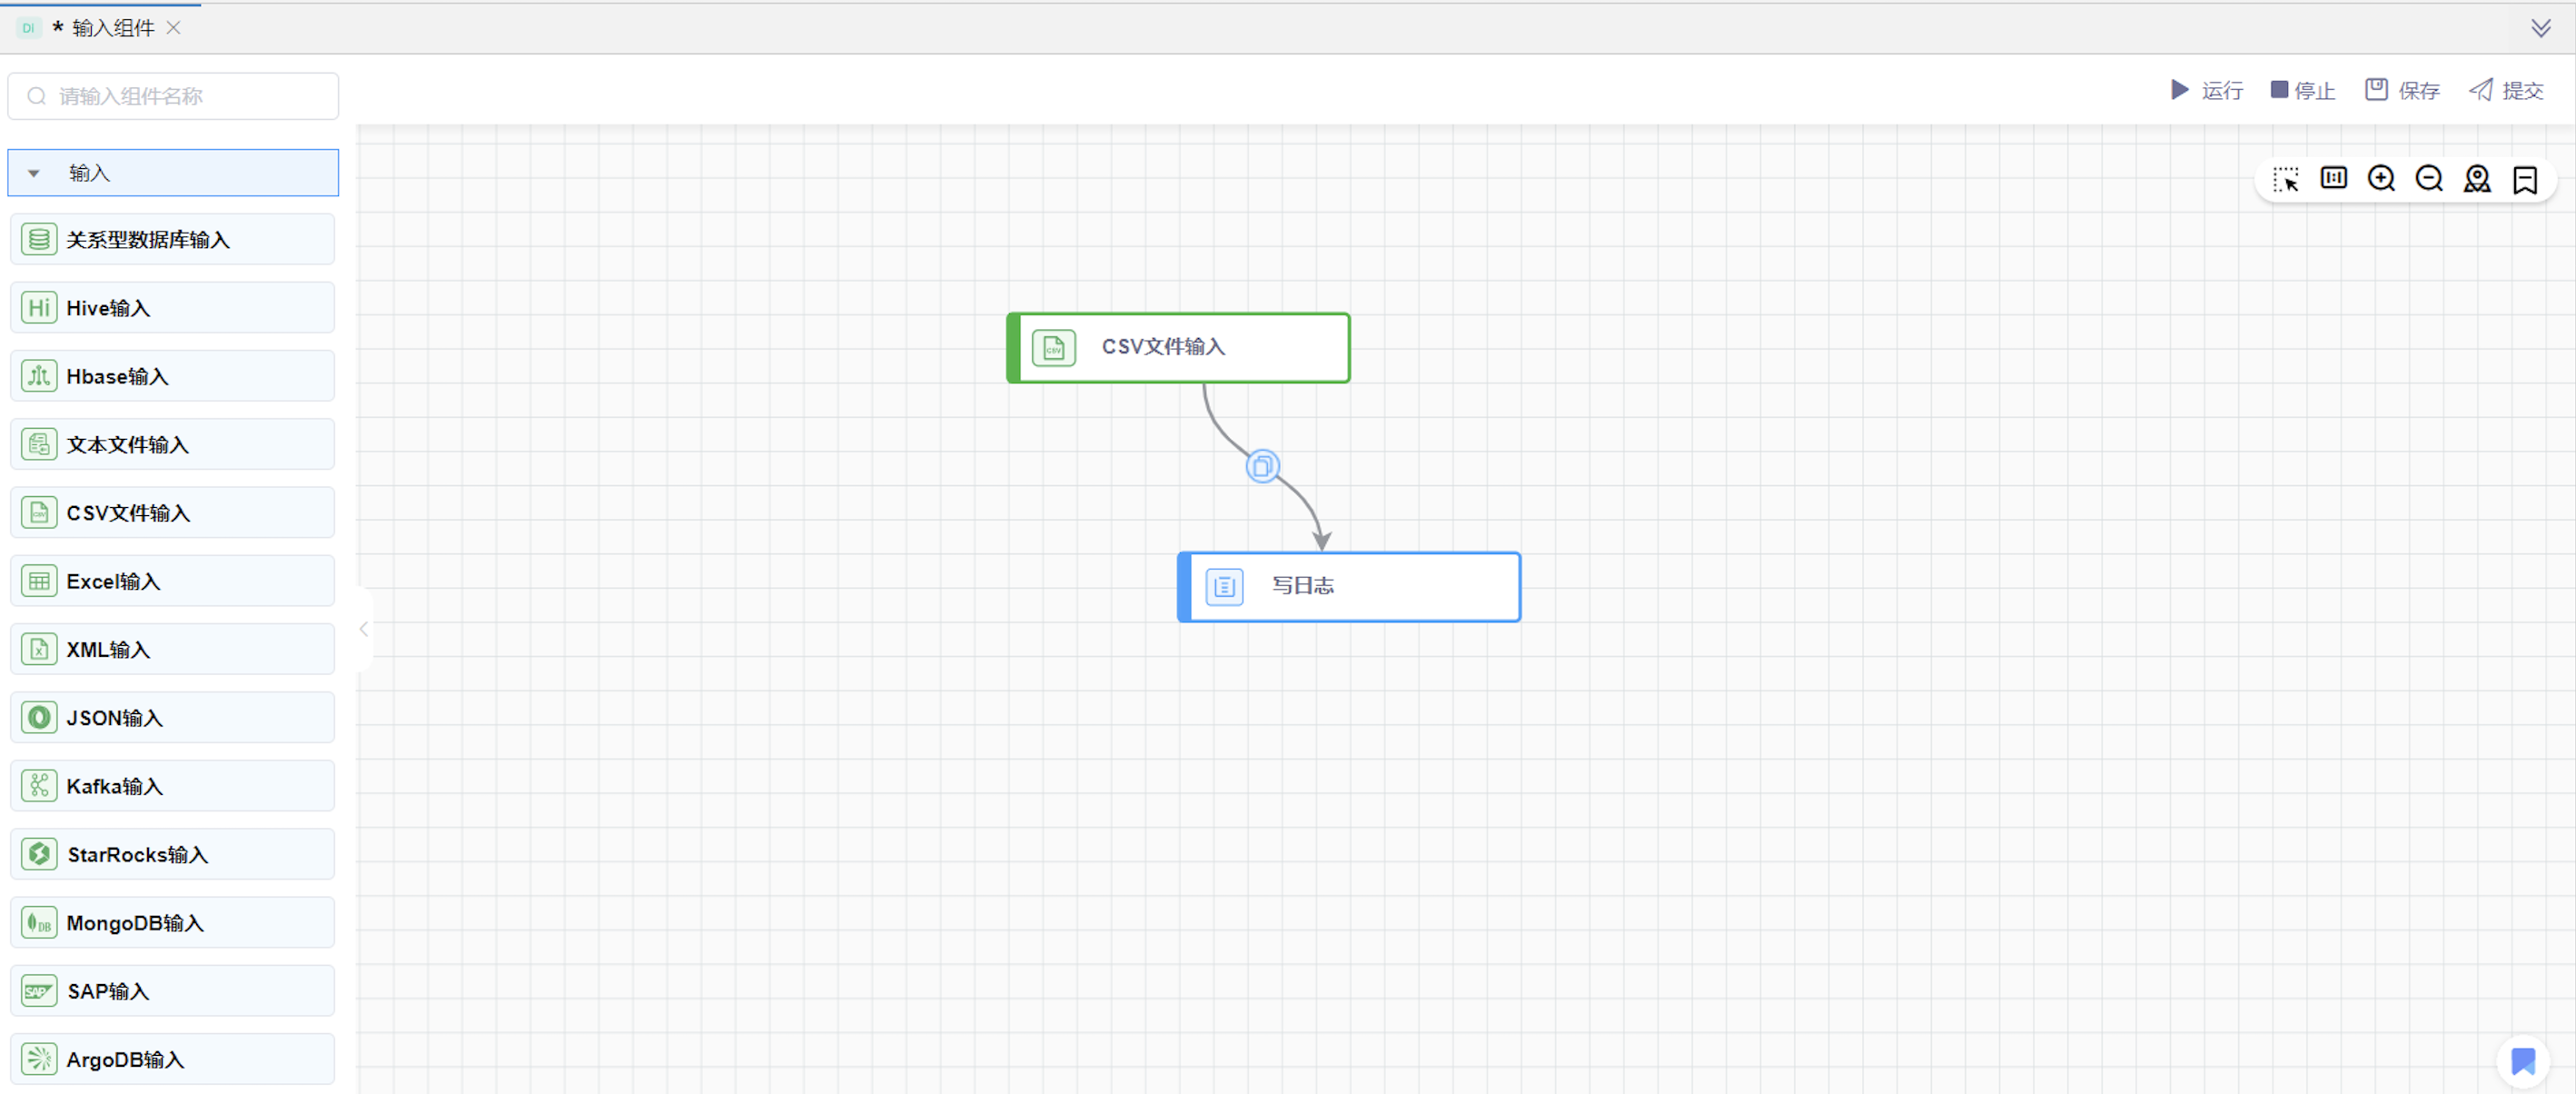Click the bookmark icon in canvas toolbar
This screenshot has width=2576, height=1094.
click(2525, 179)
